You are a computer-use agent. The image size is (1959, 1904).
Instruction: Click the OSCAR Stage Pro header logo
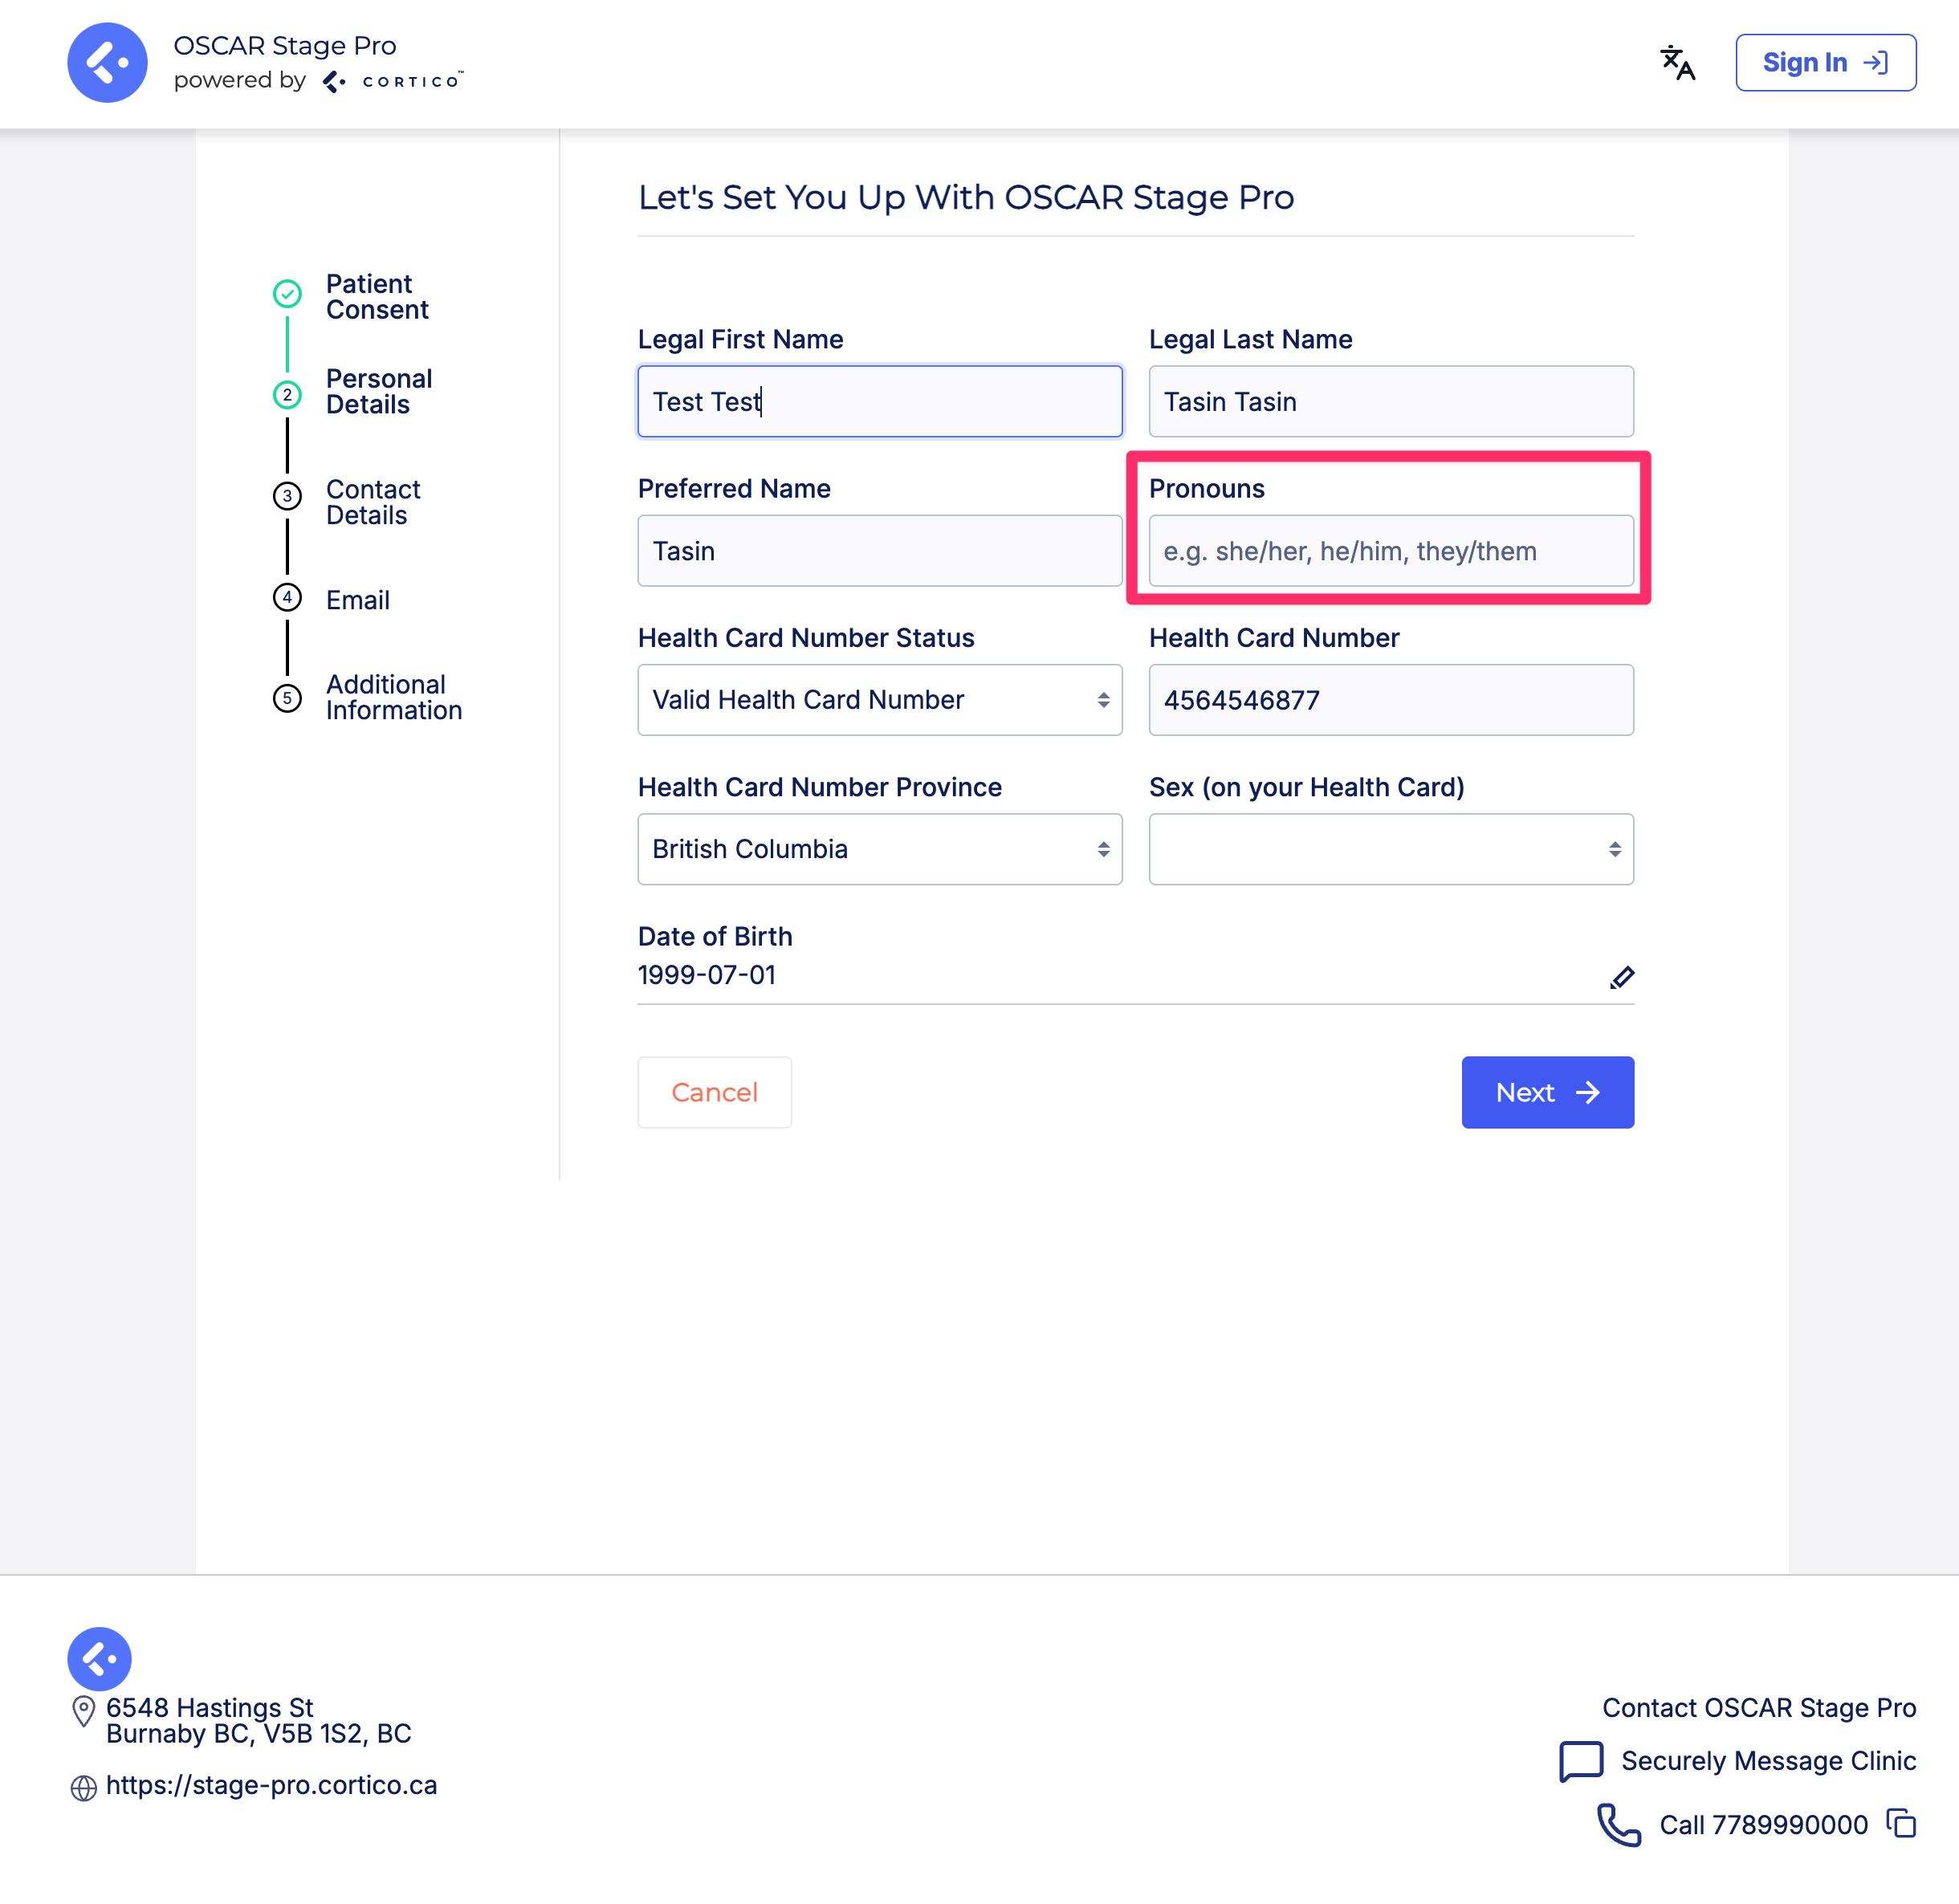pos(107,63)
